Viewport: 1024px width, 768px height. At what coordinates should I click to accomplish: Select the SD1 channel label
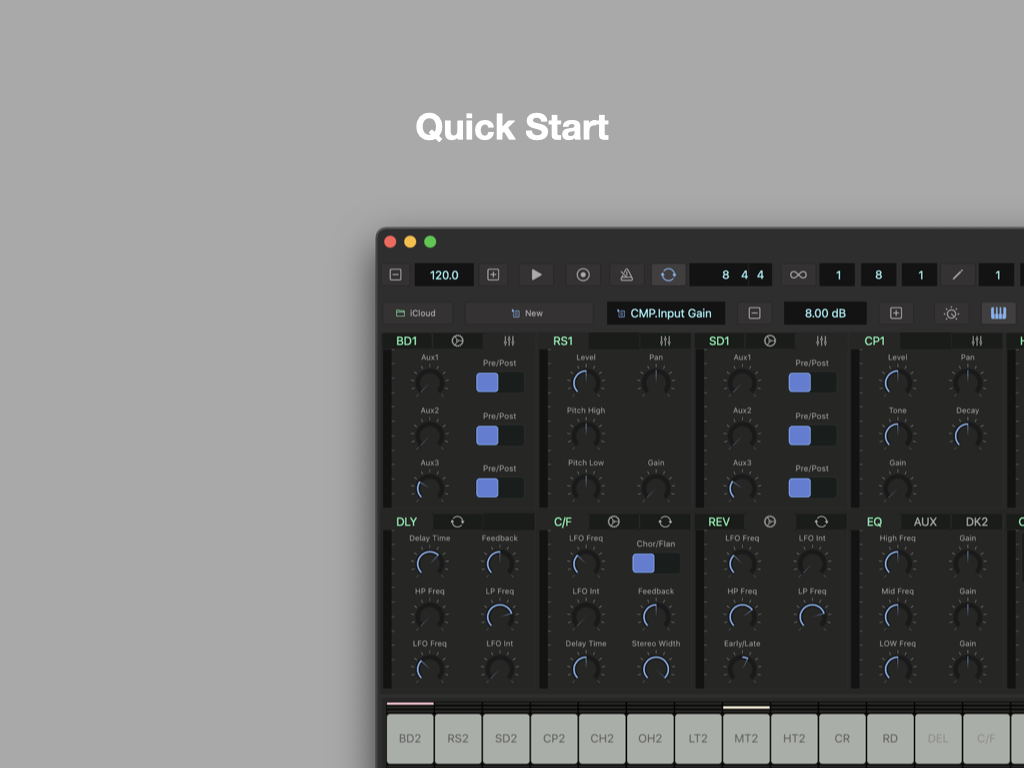(x=719, y=341)
